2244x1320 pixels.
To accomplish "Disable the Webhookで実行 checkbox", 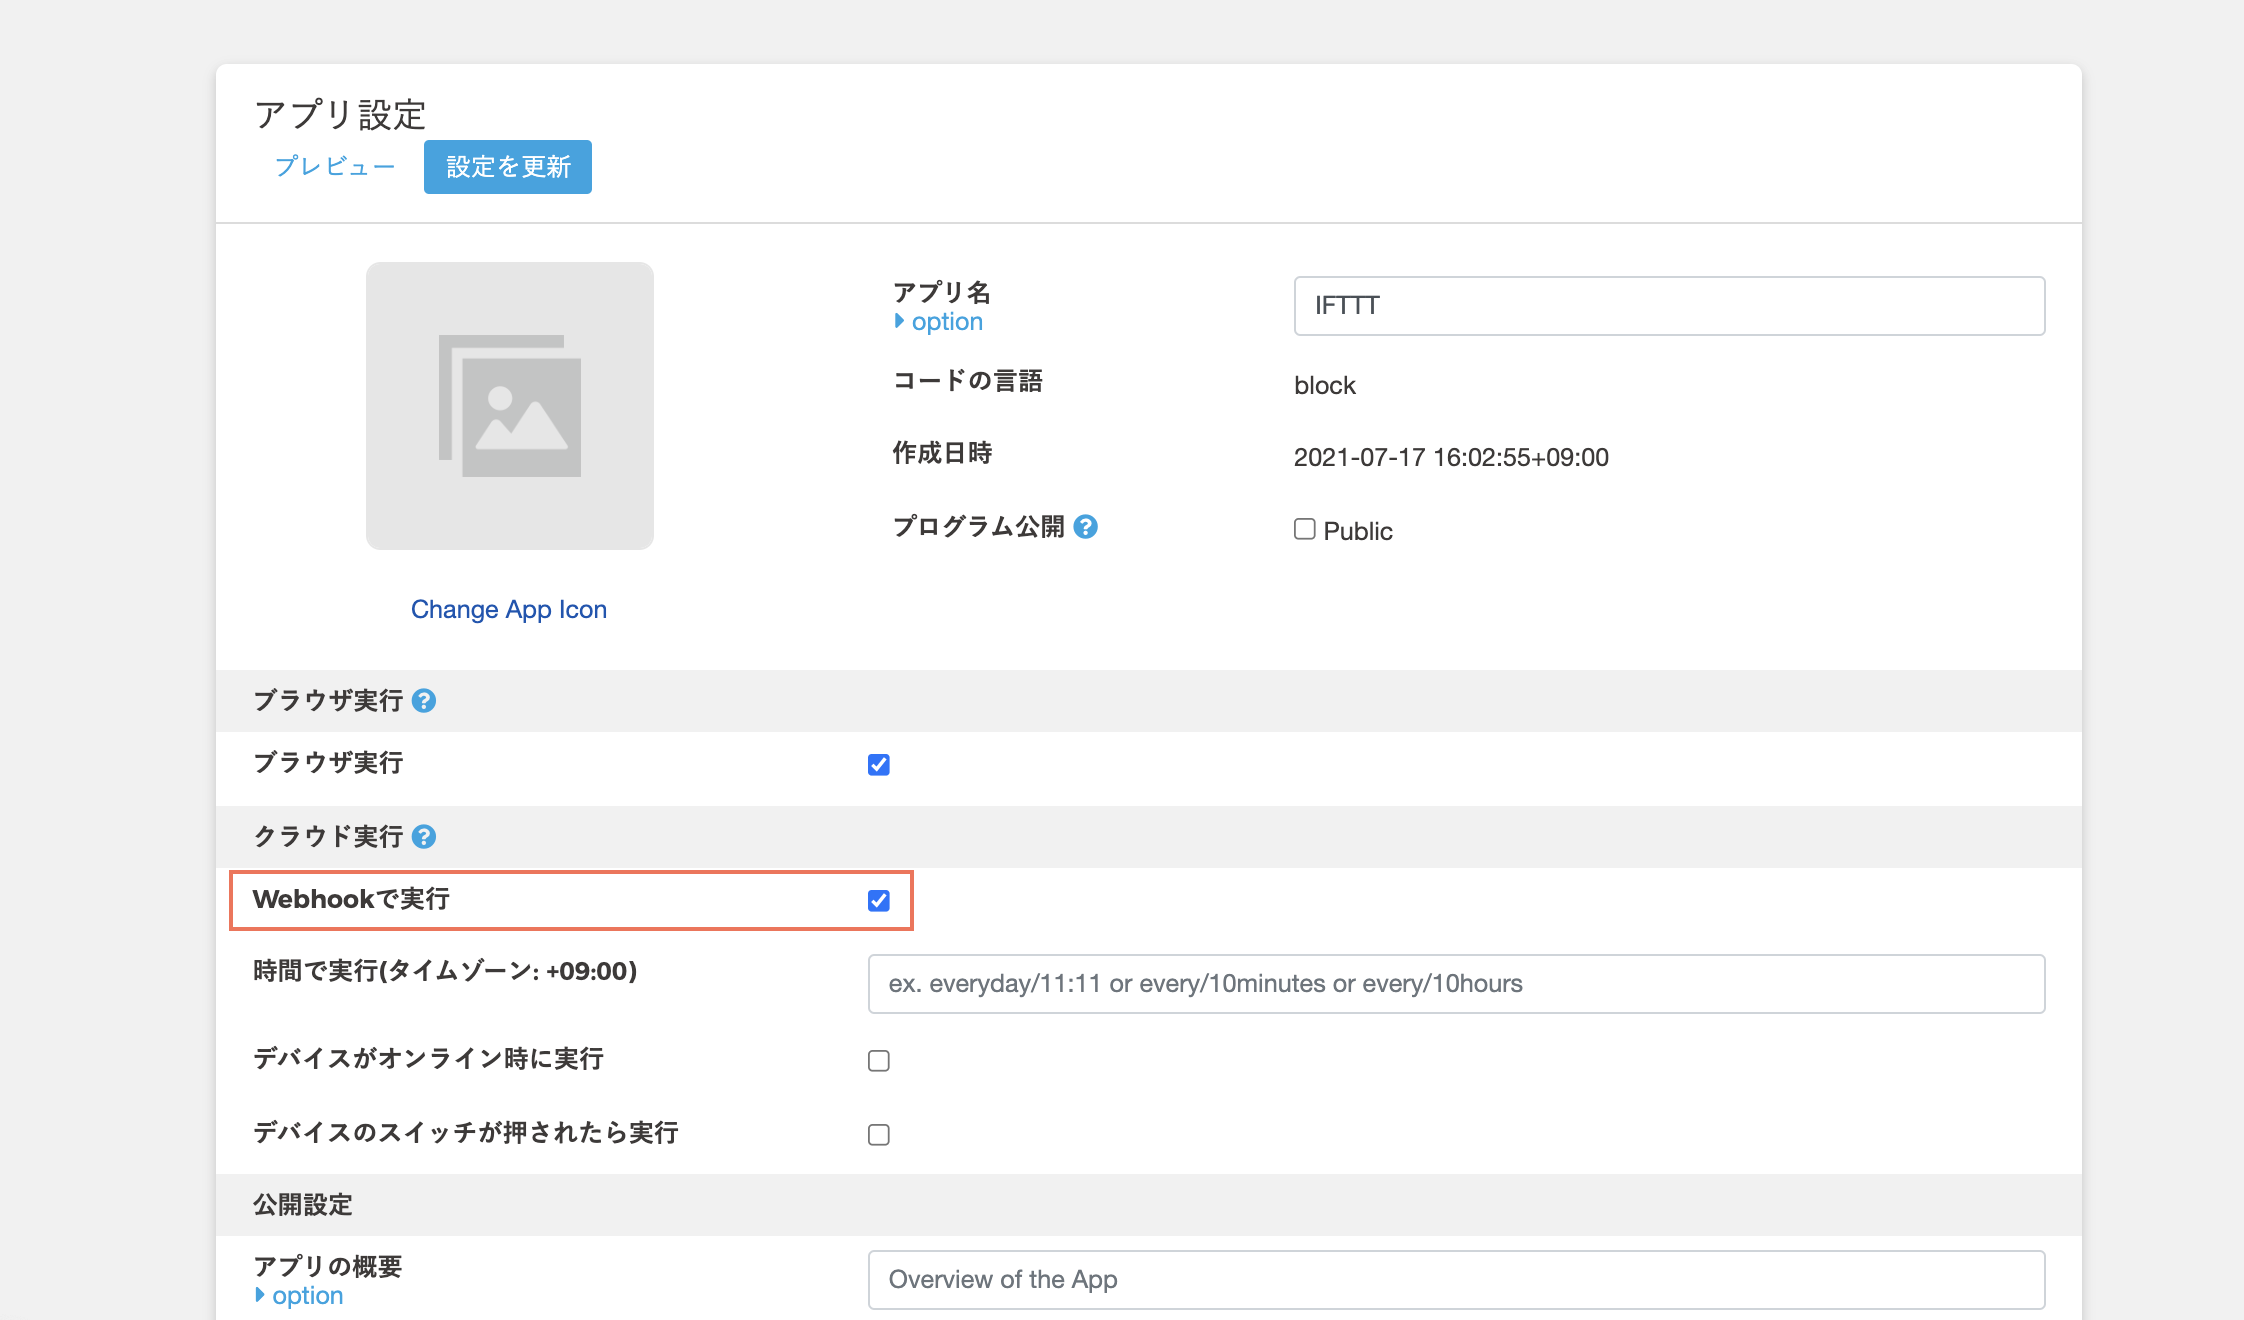I will pyautogui.click(x=878, y=901).
